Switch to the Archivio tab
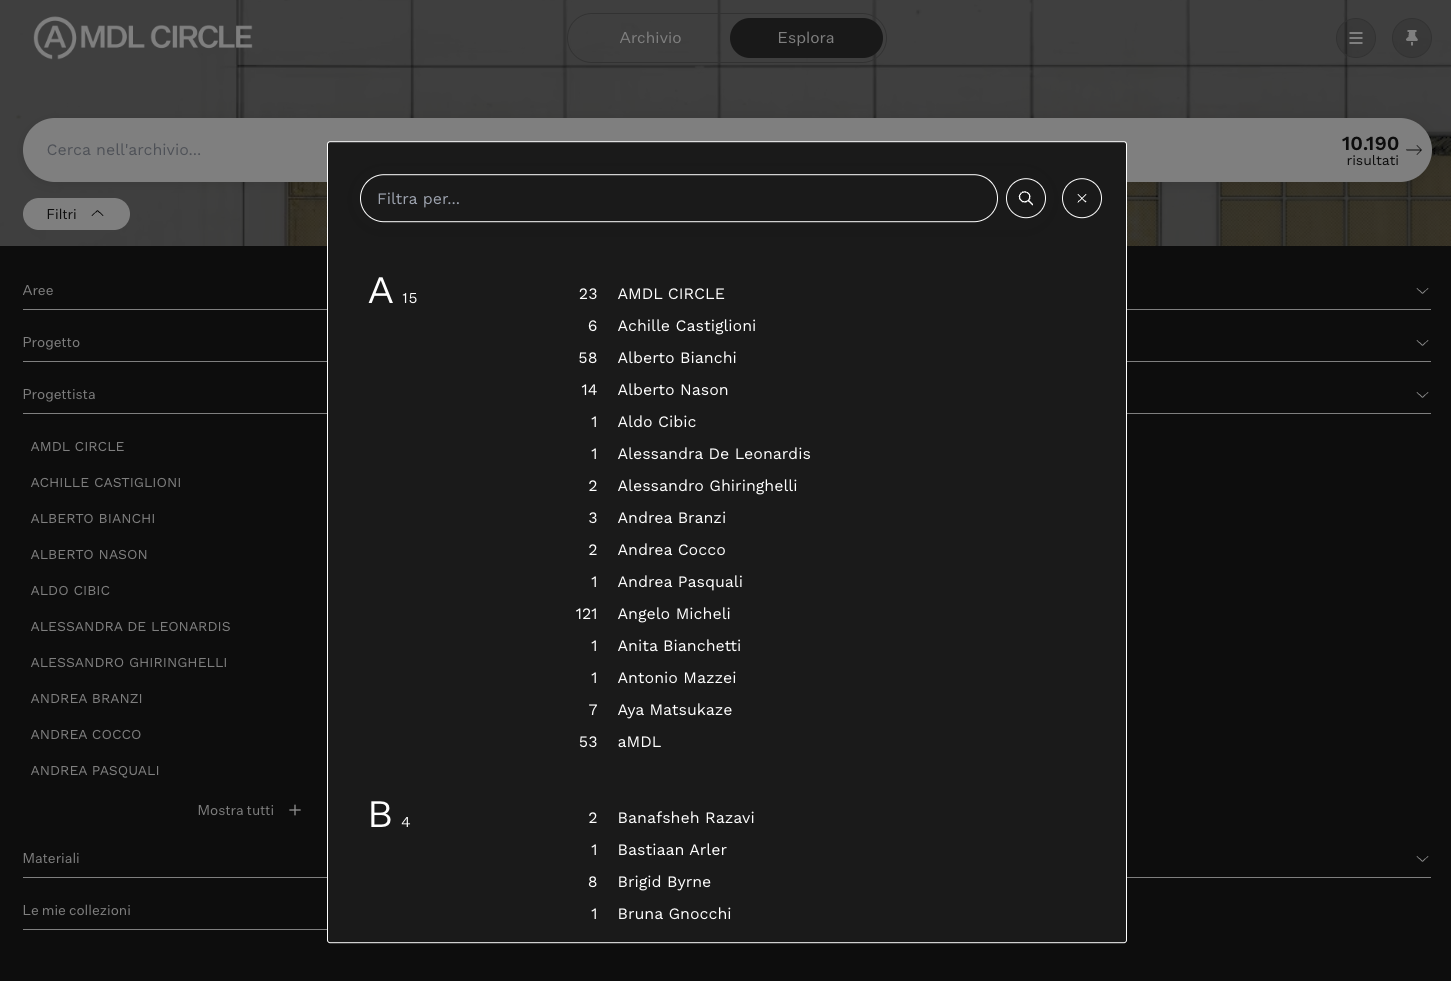The height and width of the screenshot is (981, 1451). pos(650,38)
